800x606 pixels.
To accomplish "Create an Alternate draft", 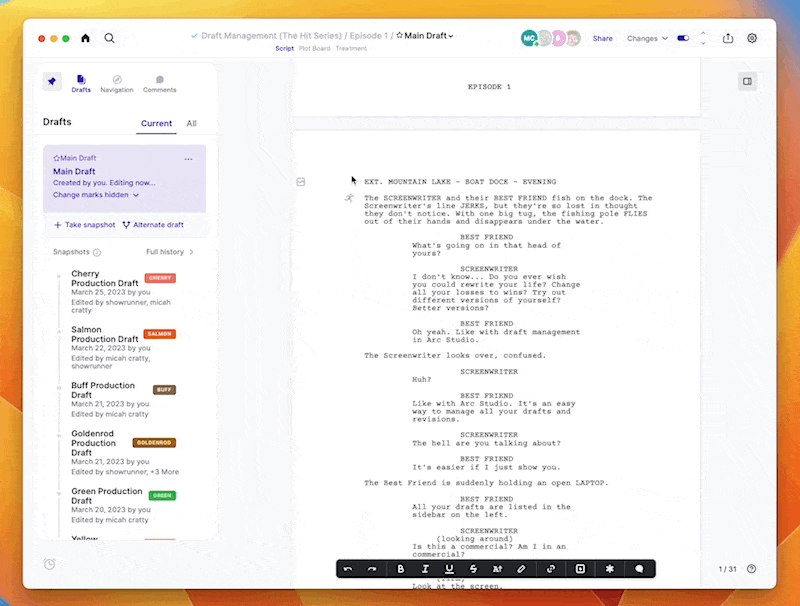I will (153, 225).
